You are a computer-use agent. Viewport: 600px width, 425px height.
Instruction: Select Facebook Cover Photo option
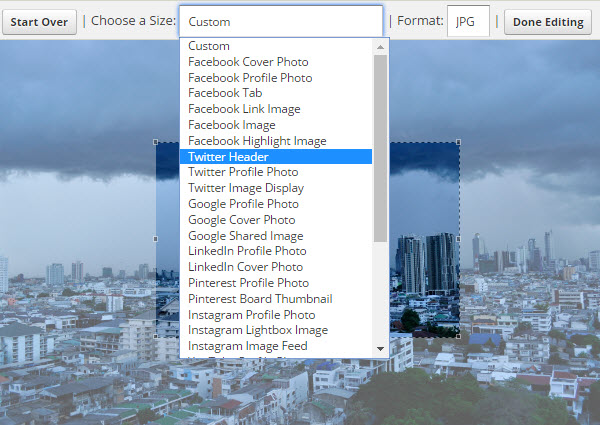(x=276, y=62)
